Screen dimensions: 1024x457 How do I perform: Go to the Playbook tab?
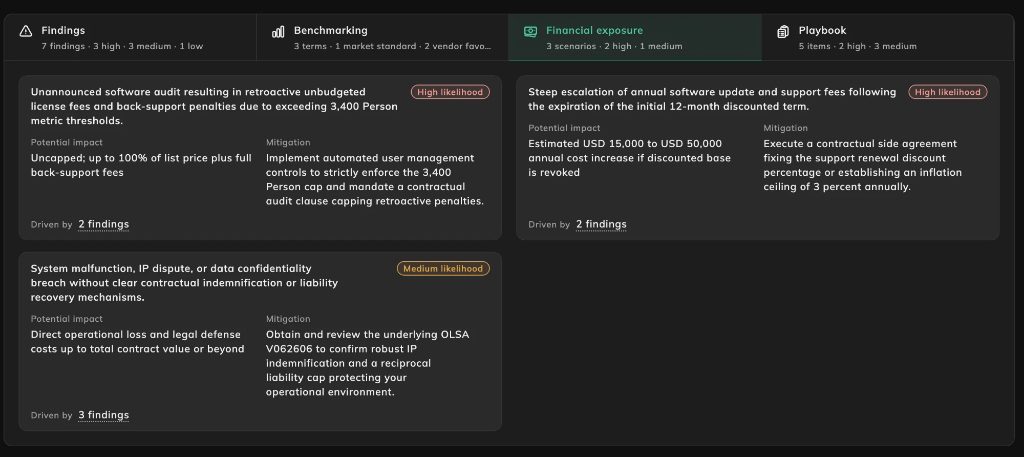[x=888, y=38]
